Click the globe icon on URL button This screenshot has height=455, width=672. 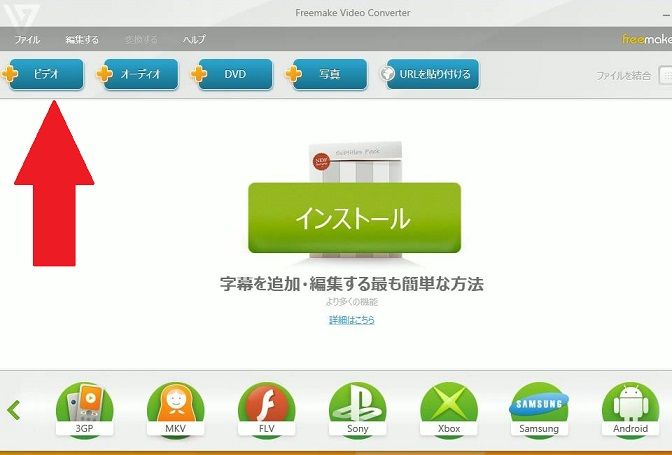(x=387, y=74)
